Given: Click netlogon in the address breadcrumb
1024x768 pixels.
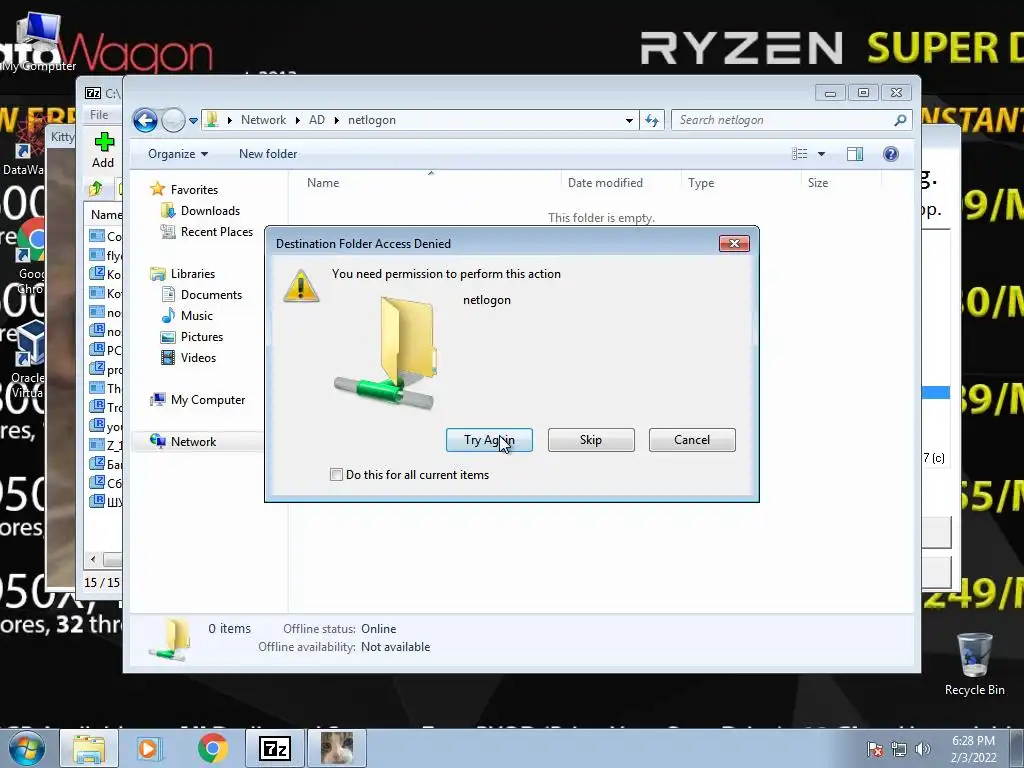Looking at the screenshot, I should click(x=372, y=120).
